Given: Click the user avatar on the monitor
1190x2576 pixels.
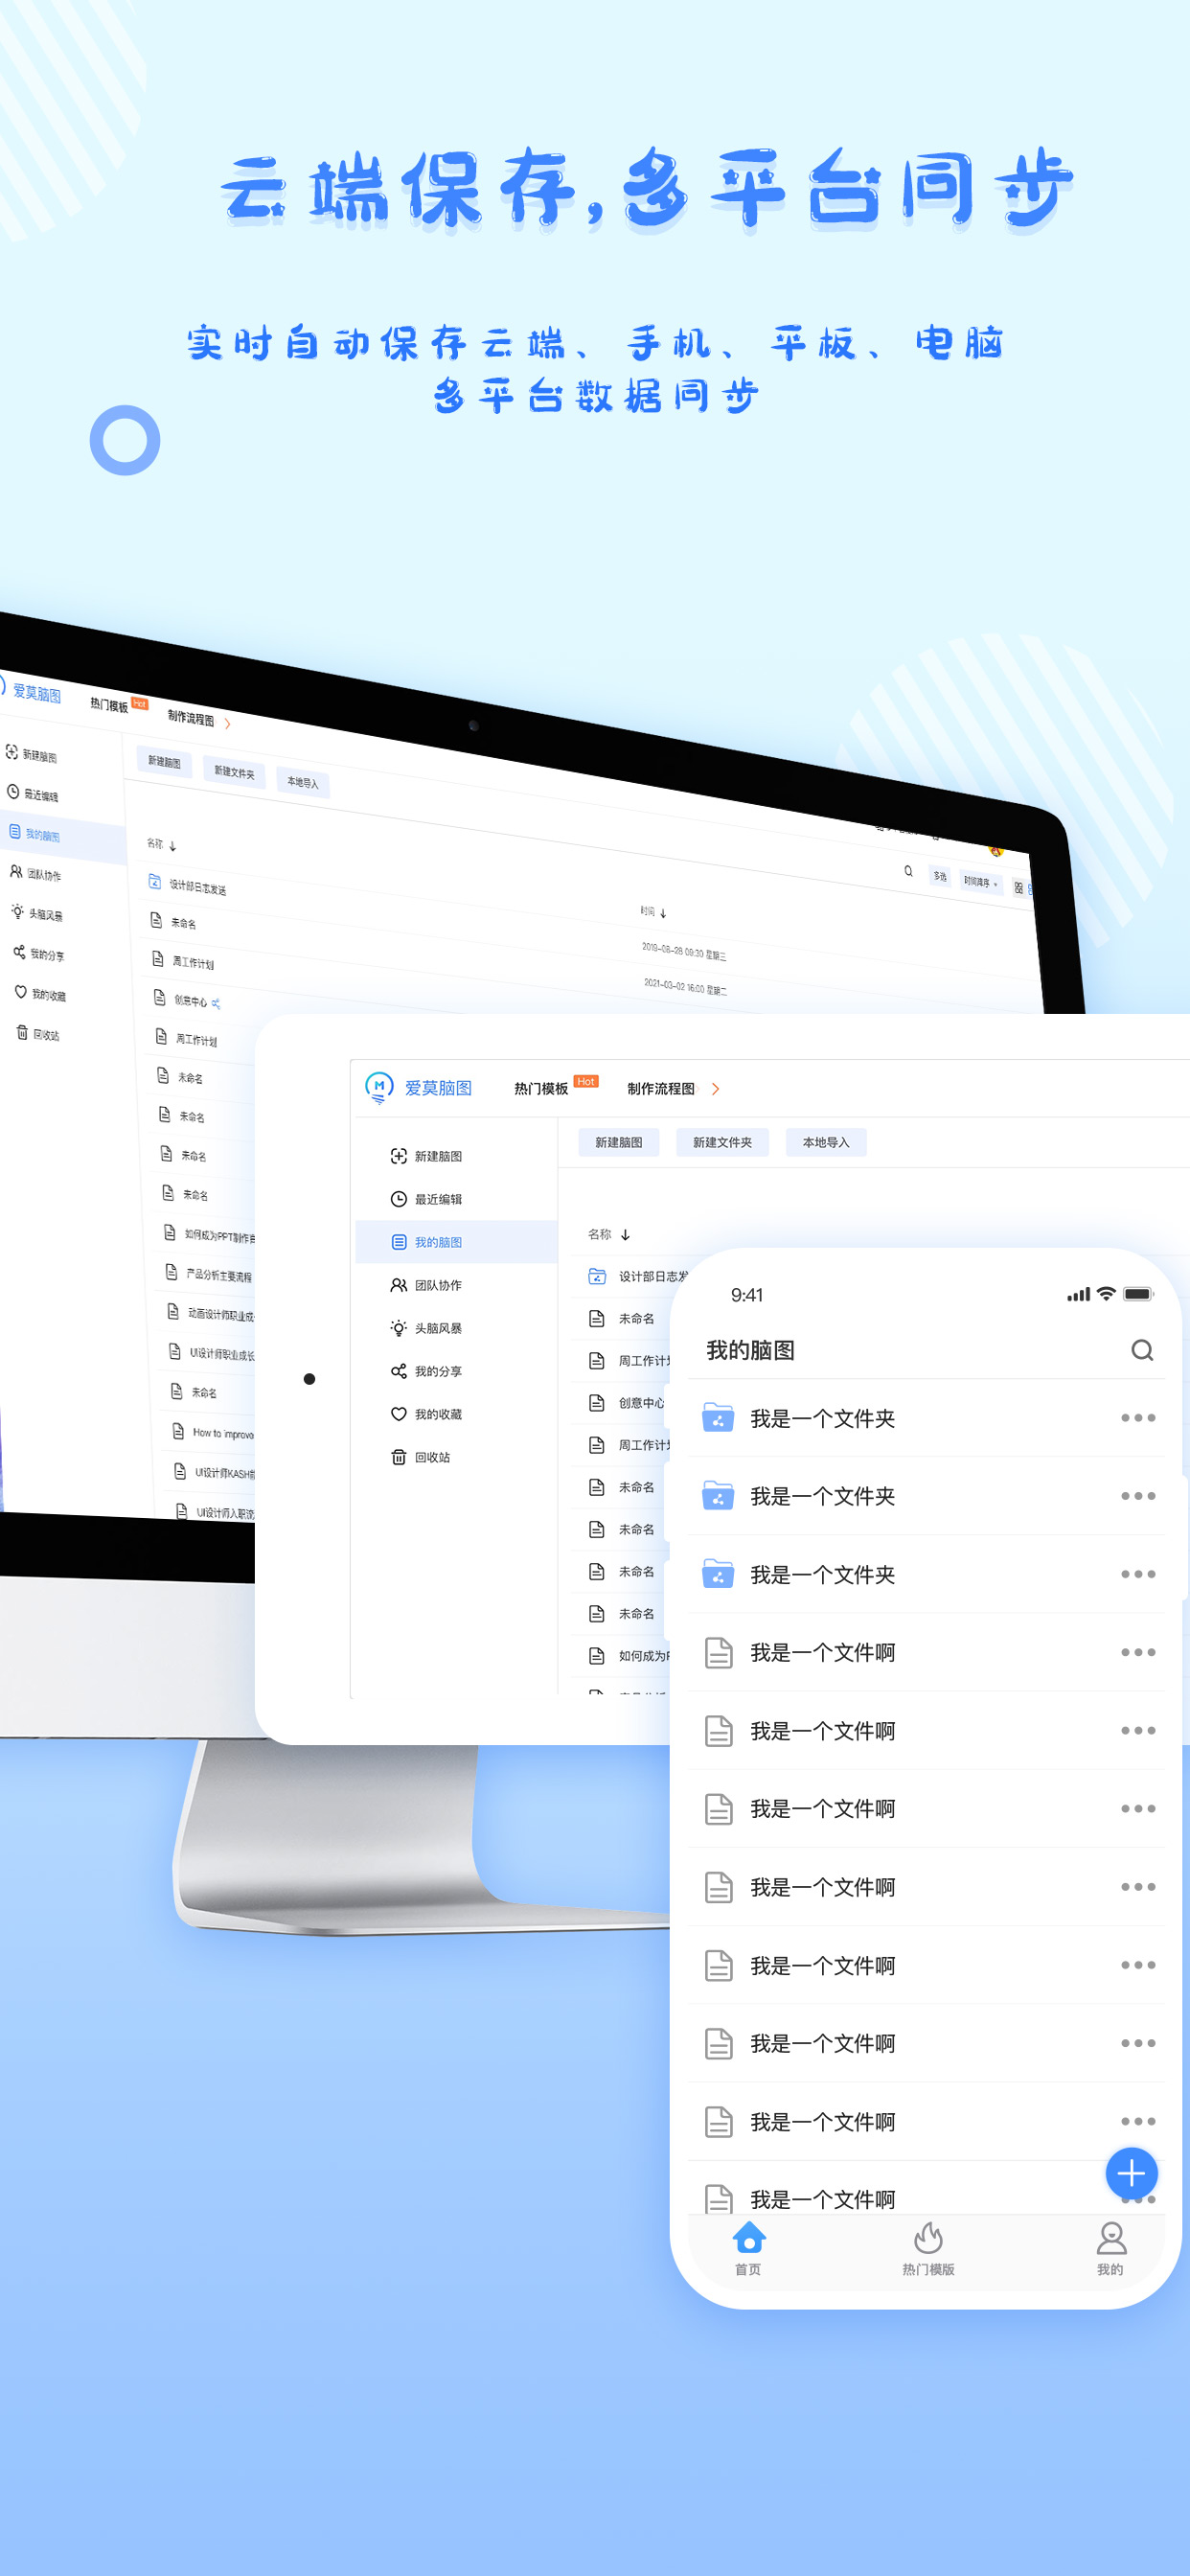Looking at the screenshot, I should [996, 850].
